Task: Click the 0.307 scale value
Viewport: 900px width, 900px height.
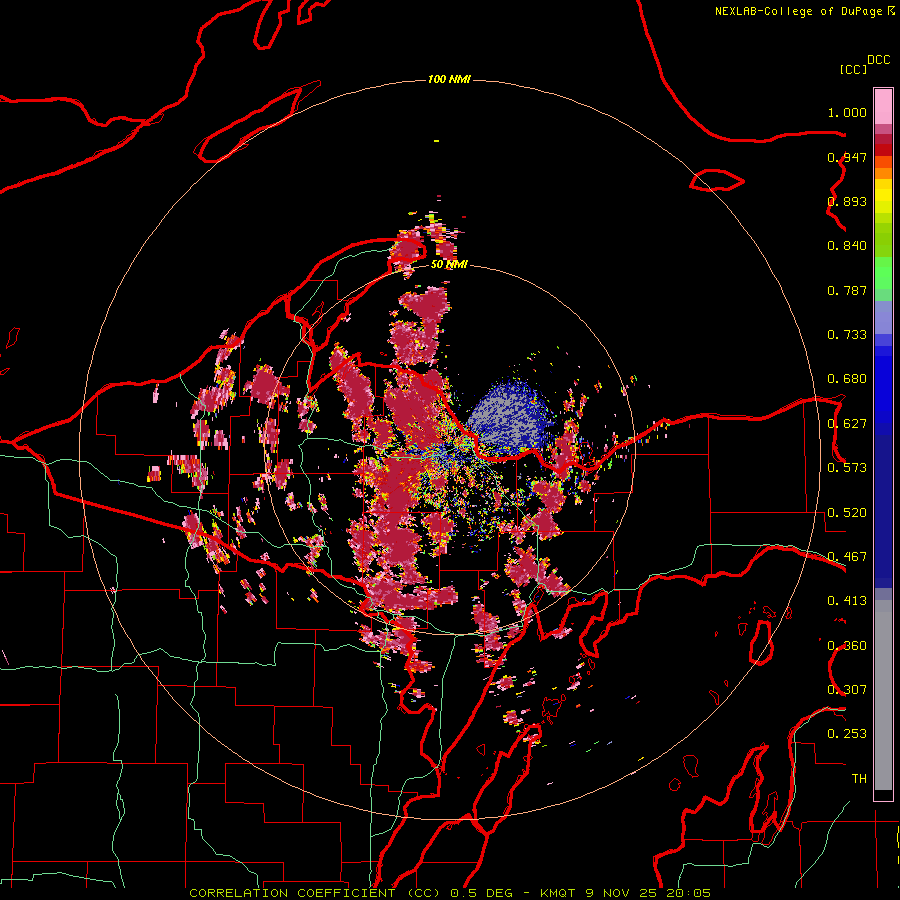Action: point(847,690)
